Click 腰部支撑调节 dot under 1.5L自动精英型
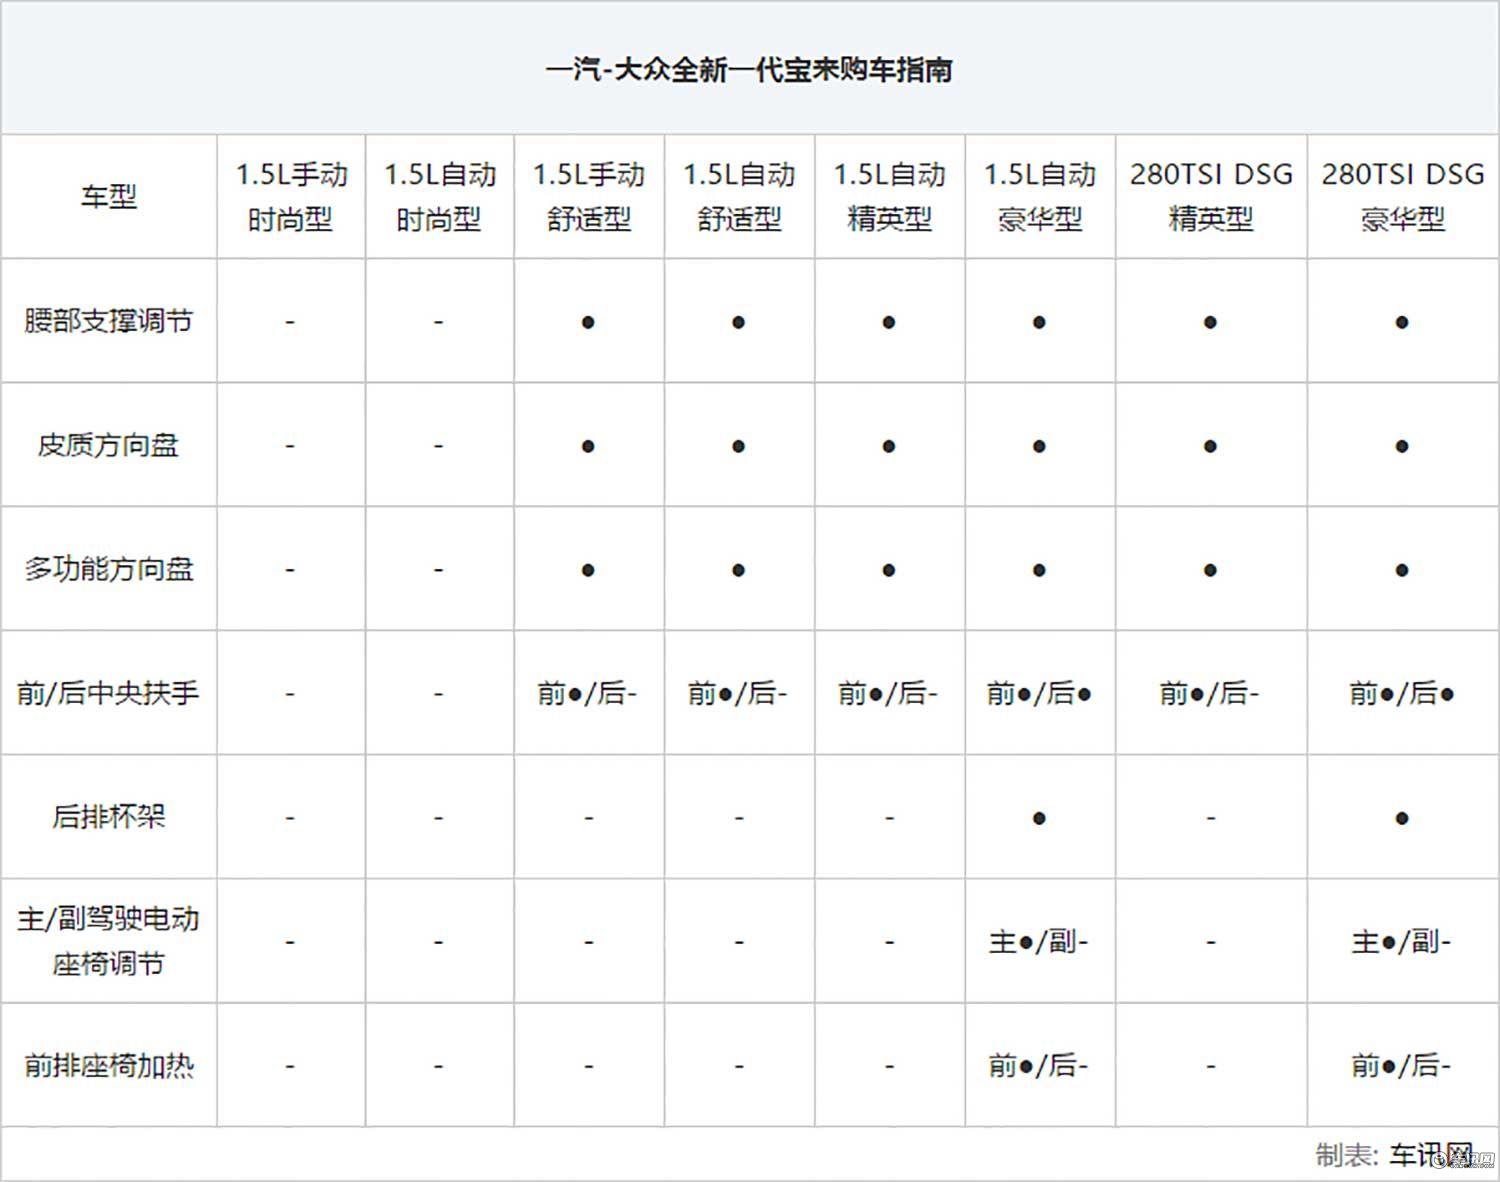 click(x=888, y=322)
